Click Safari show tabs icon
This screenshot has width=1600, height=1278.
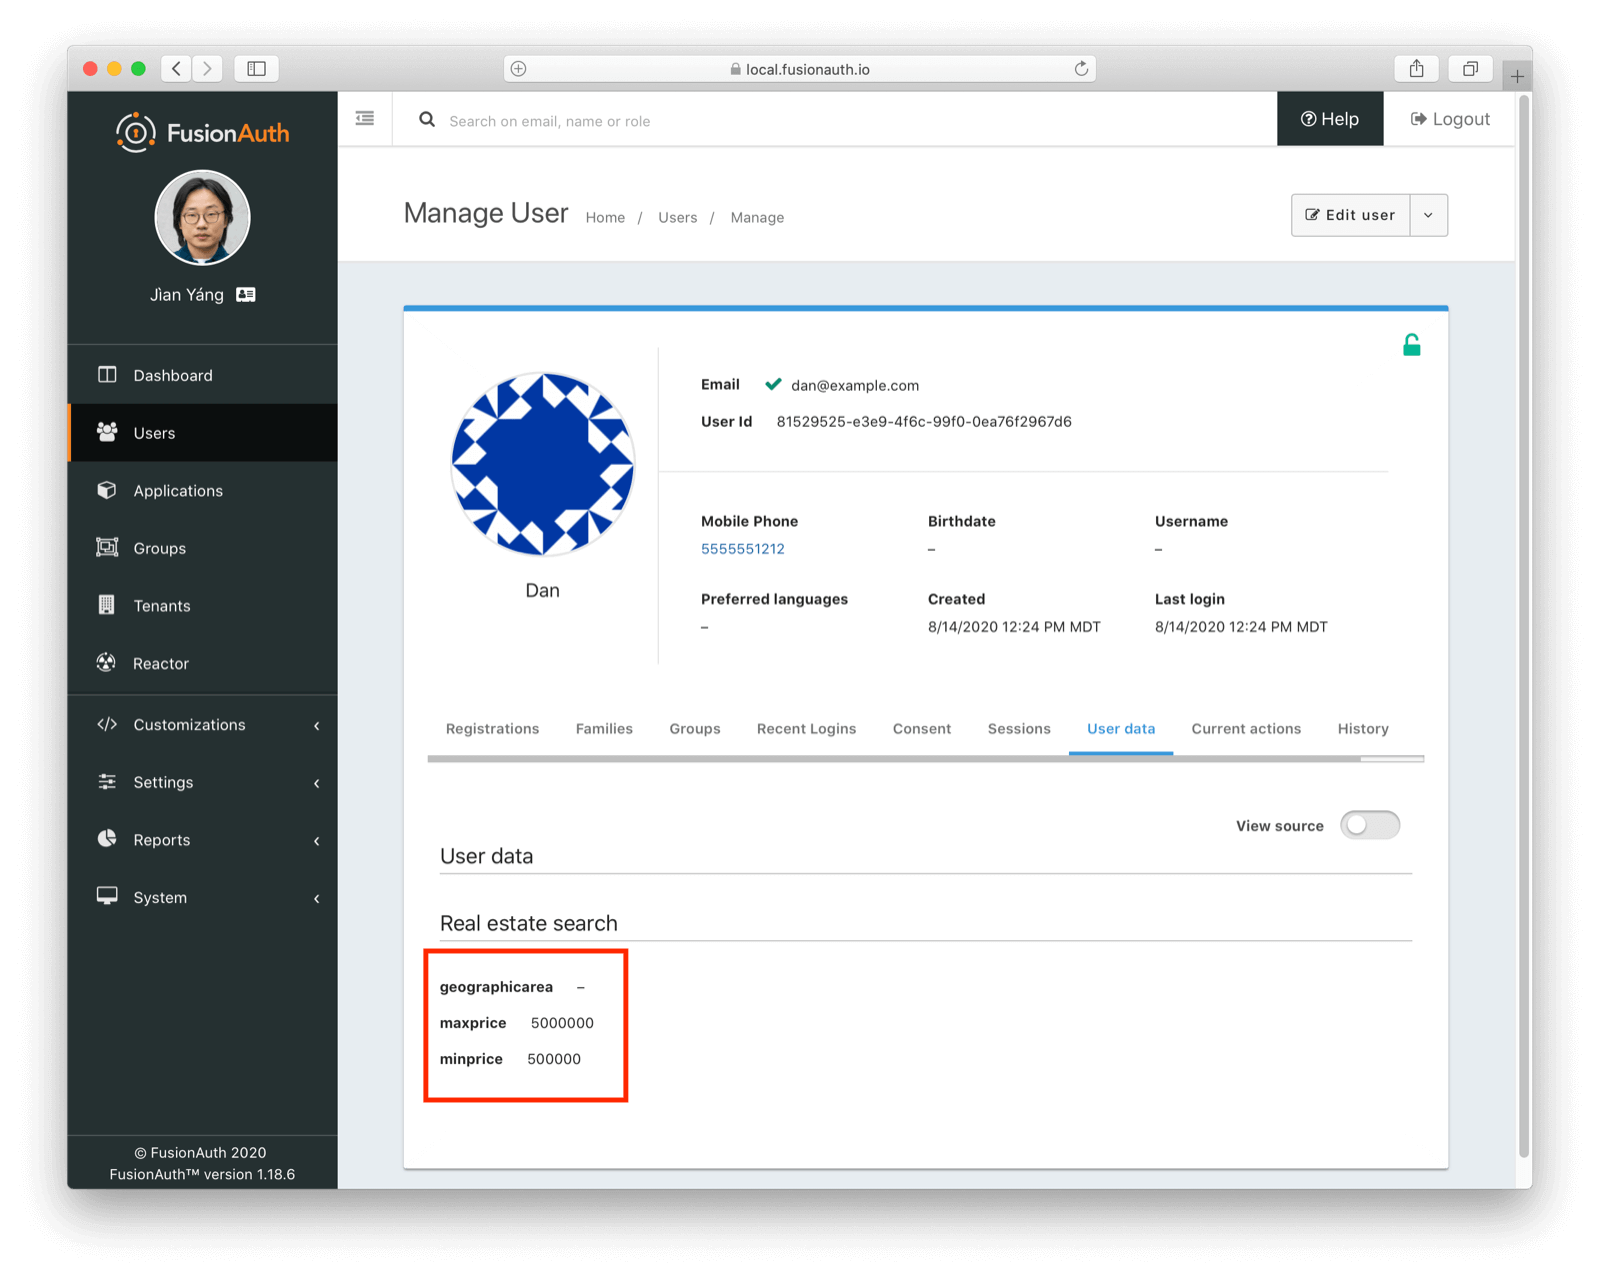pos(1470,68)
